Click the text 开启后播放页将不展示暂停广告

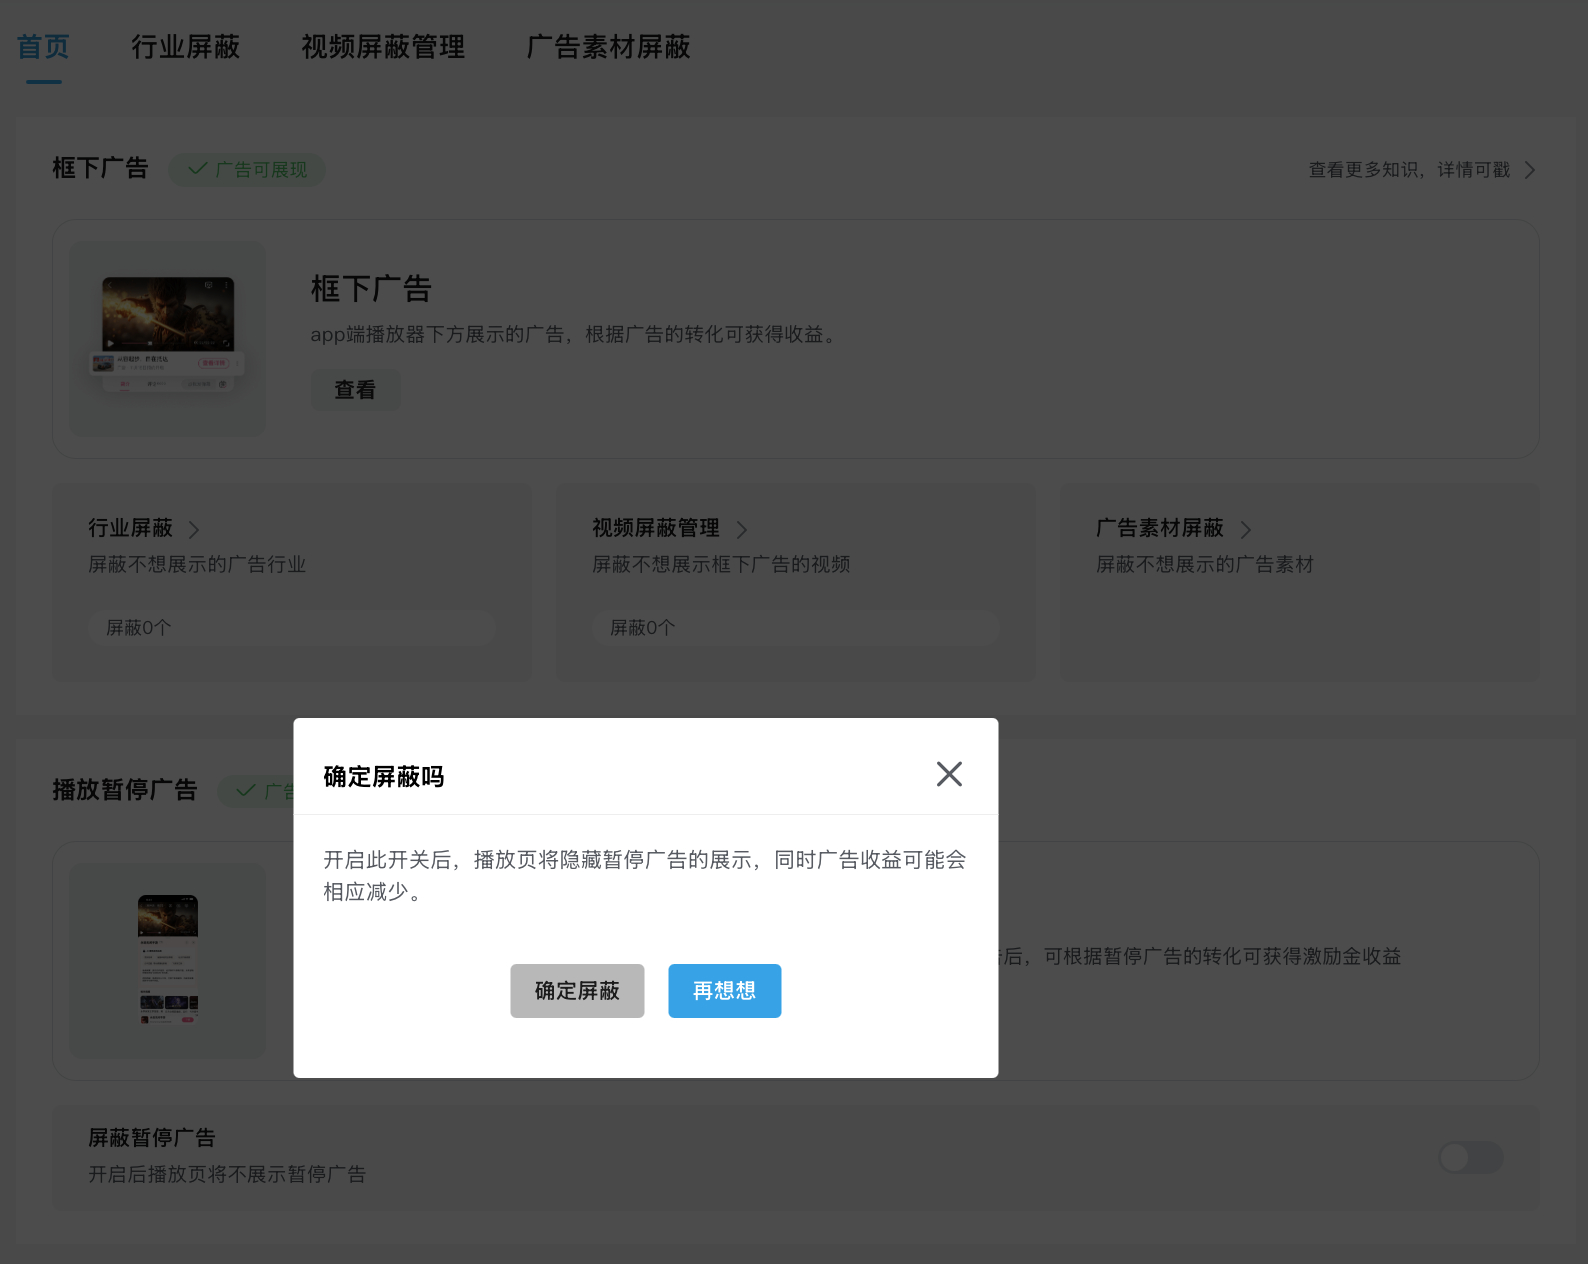[x=227, y=1174]
